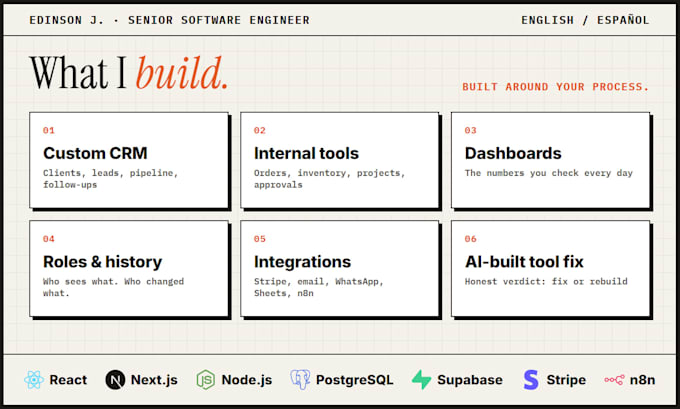Click the number 02 label
This screenshot has height=409, width=680.
tap(260, 131)
